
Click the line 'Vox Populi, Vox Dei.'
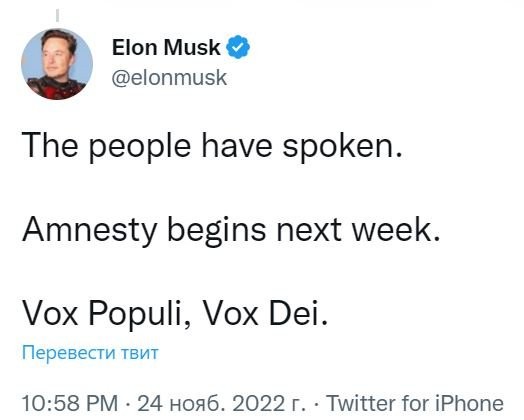tap(175, 314)
